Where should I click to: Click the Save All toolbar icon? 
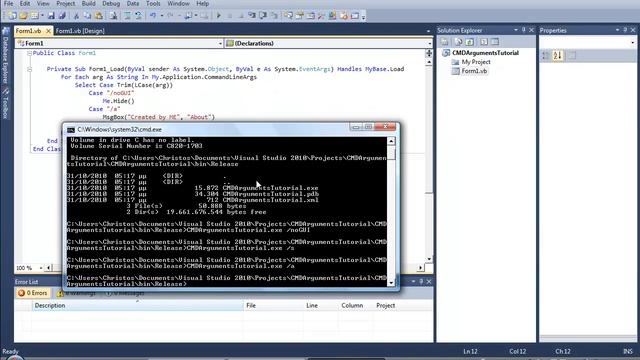tap(62, 16)
